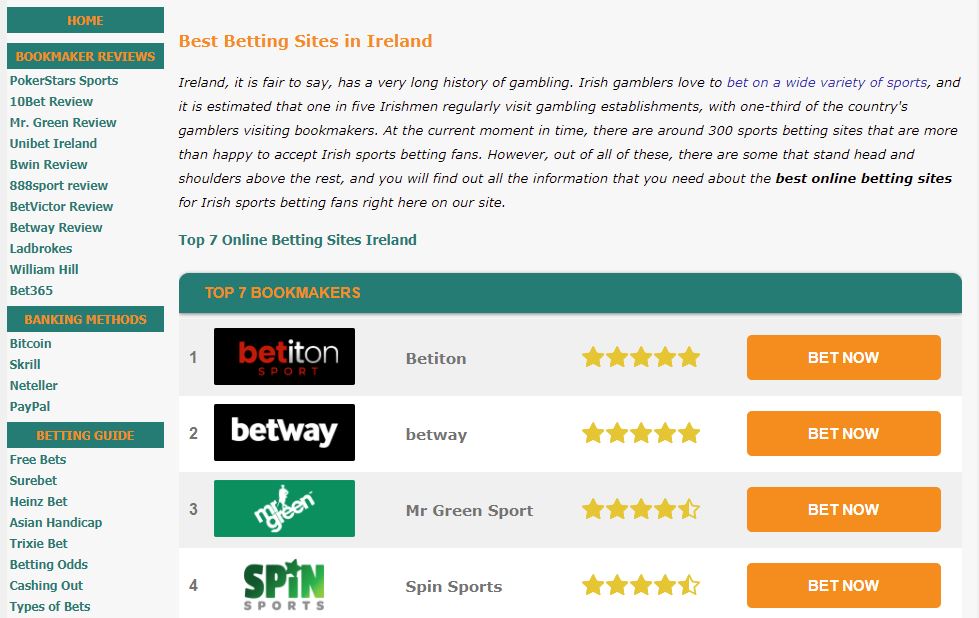Open the HOME menu item

(86, 21)
